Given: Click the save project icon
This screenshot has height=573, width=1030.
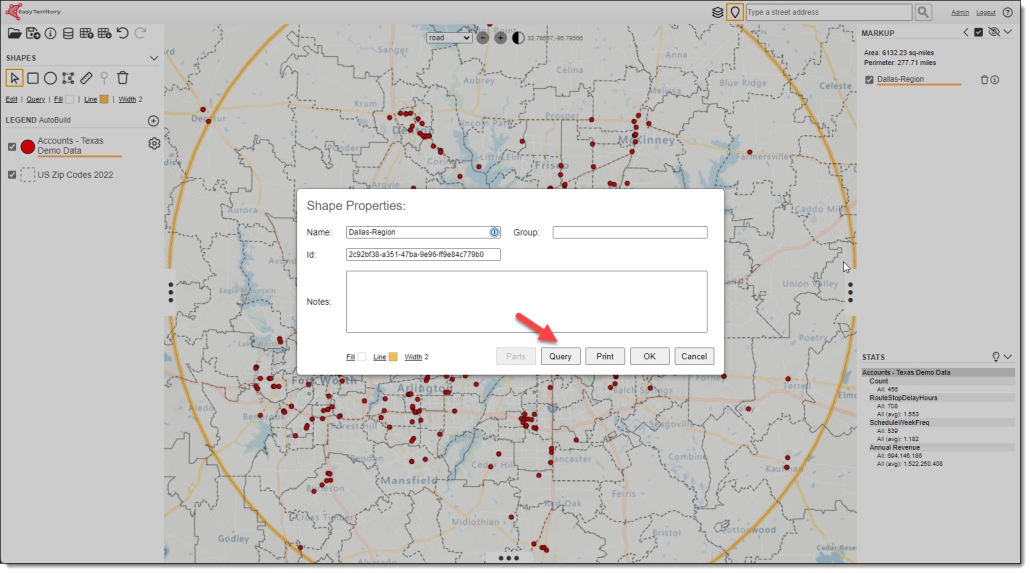Looking at the screenshot, I should 33,33.
